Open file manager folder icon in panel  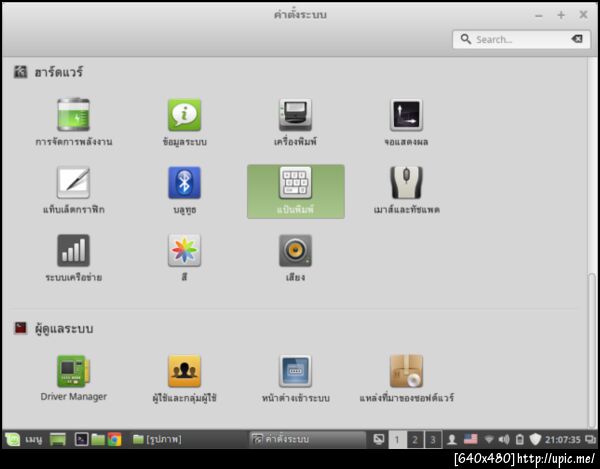click(x=98, y=439)
